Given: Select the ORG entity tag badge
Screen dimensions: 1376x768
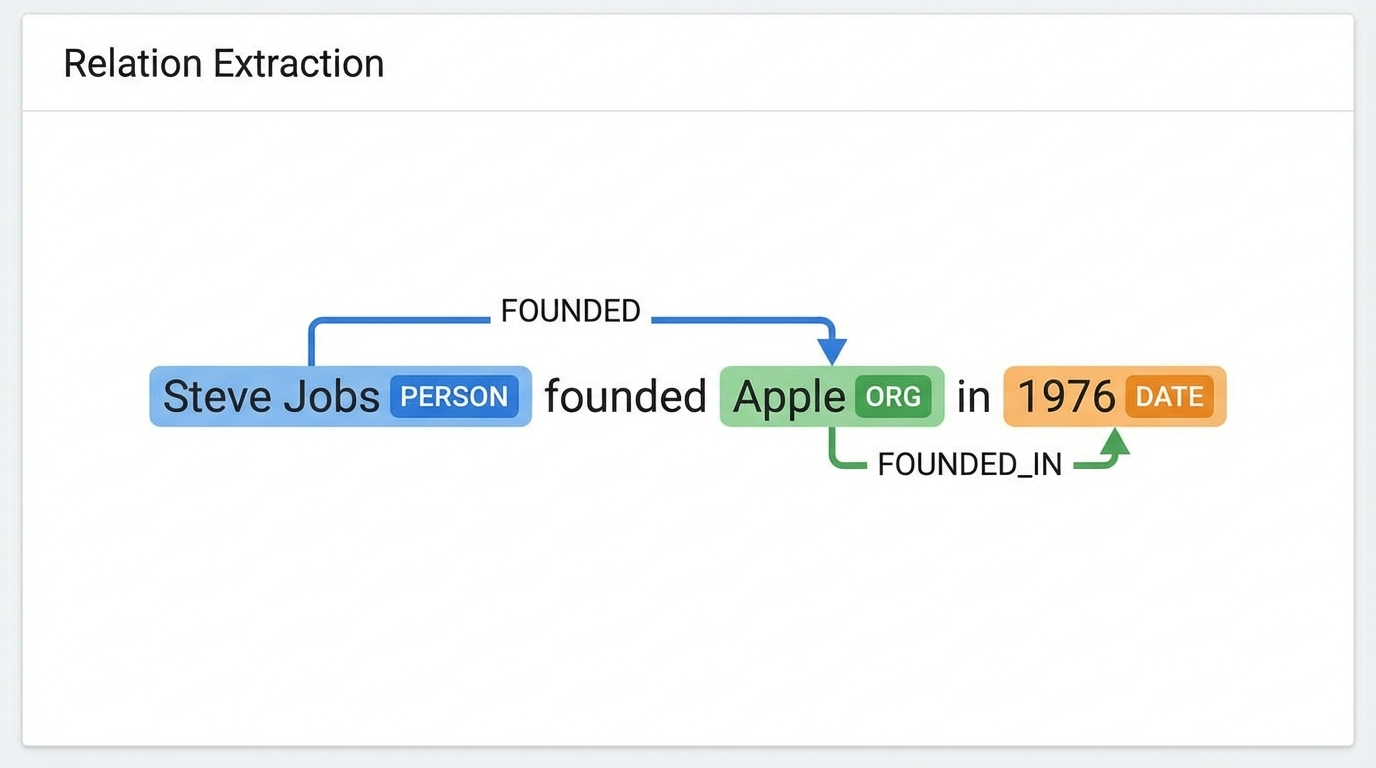Looking at the screenshot, I should [x=893, y=397].
